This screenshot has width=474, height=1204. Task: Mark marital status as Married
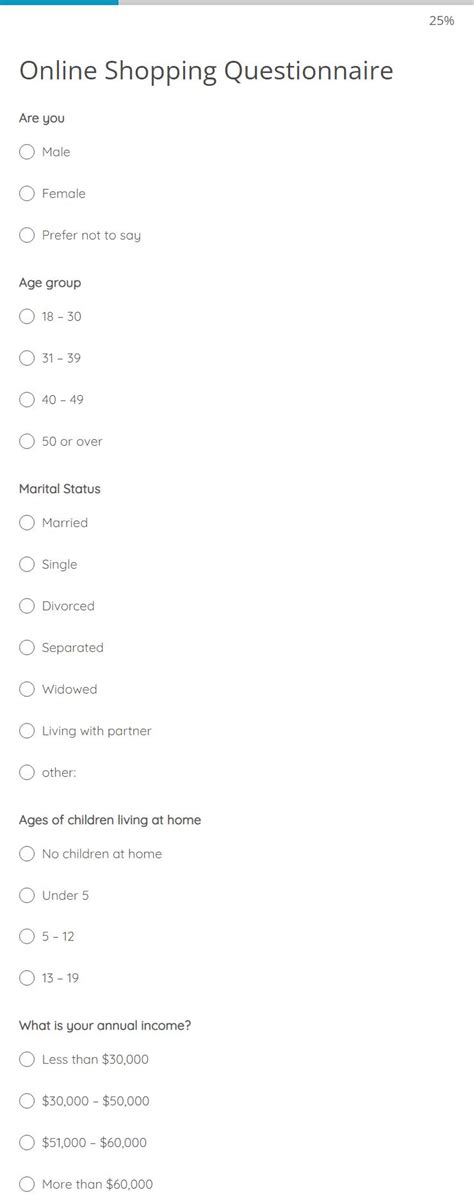[x=27, y=523]
